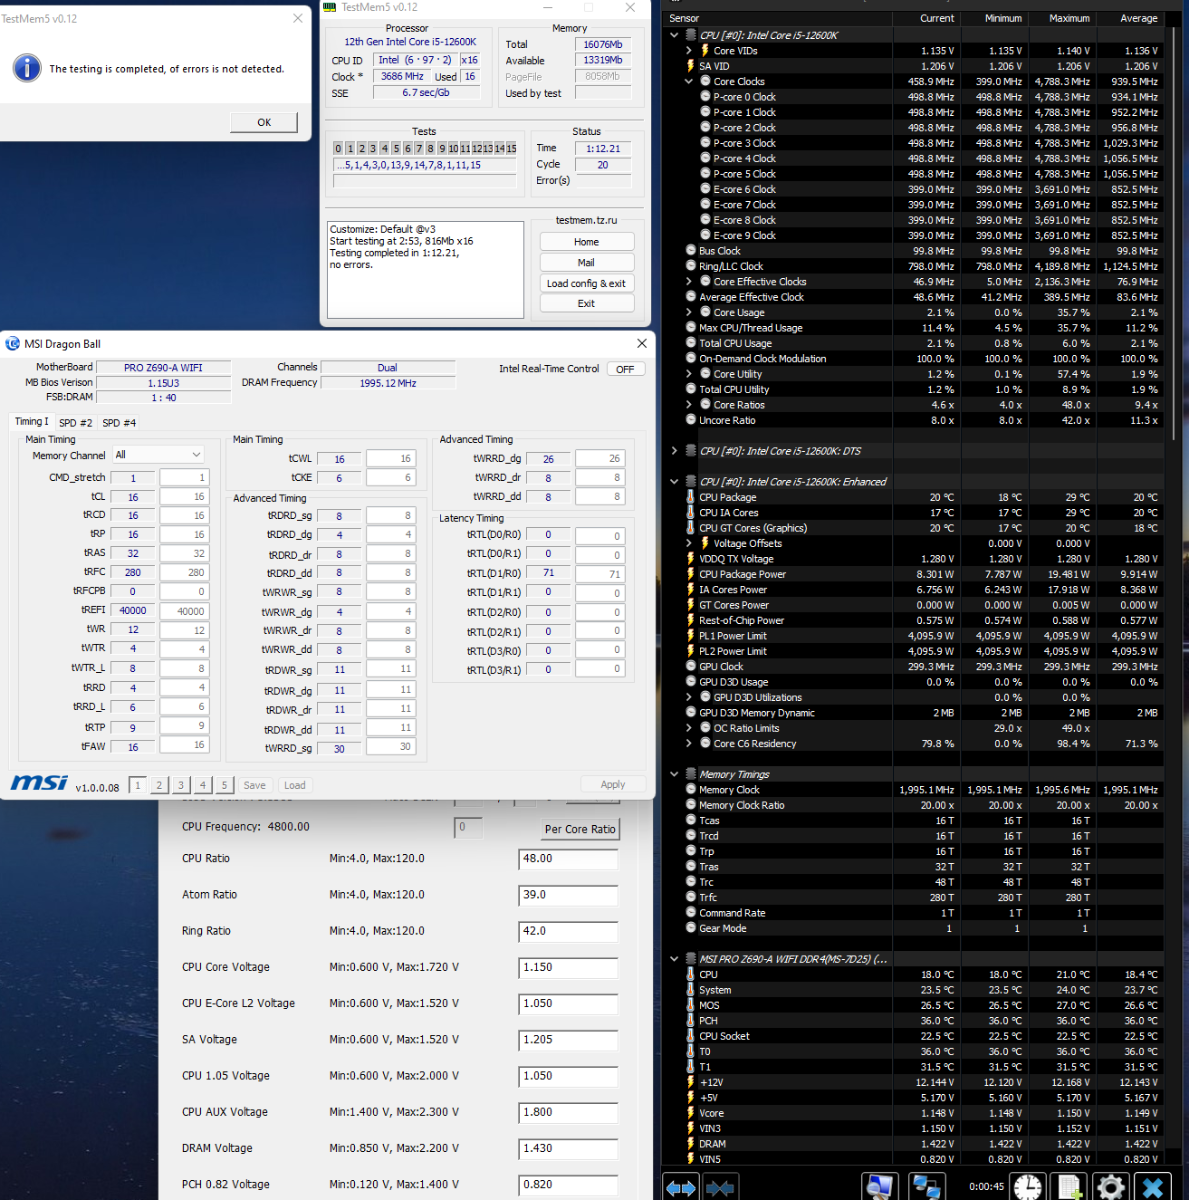This screenshot has height=1200, width=1189.
Task: Click the Save profile button in Dragon Ball
Action: tap(255, 785)
